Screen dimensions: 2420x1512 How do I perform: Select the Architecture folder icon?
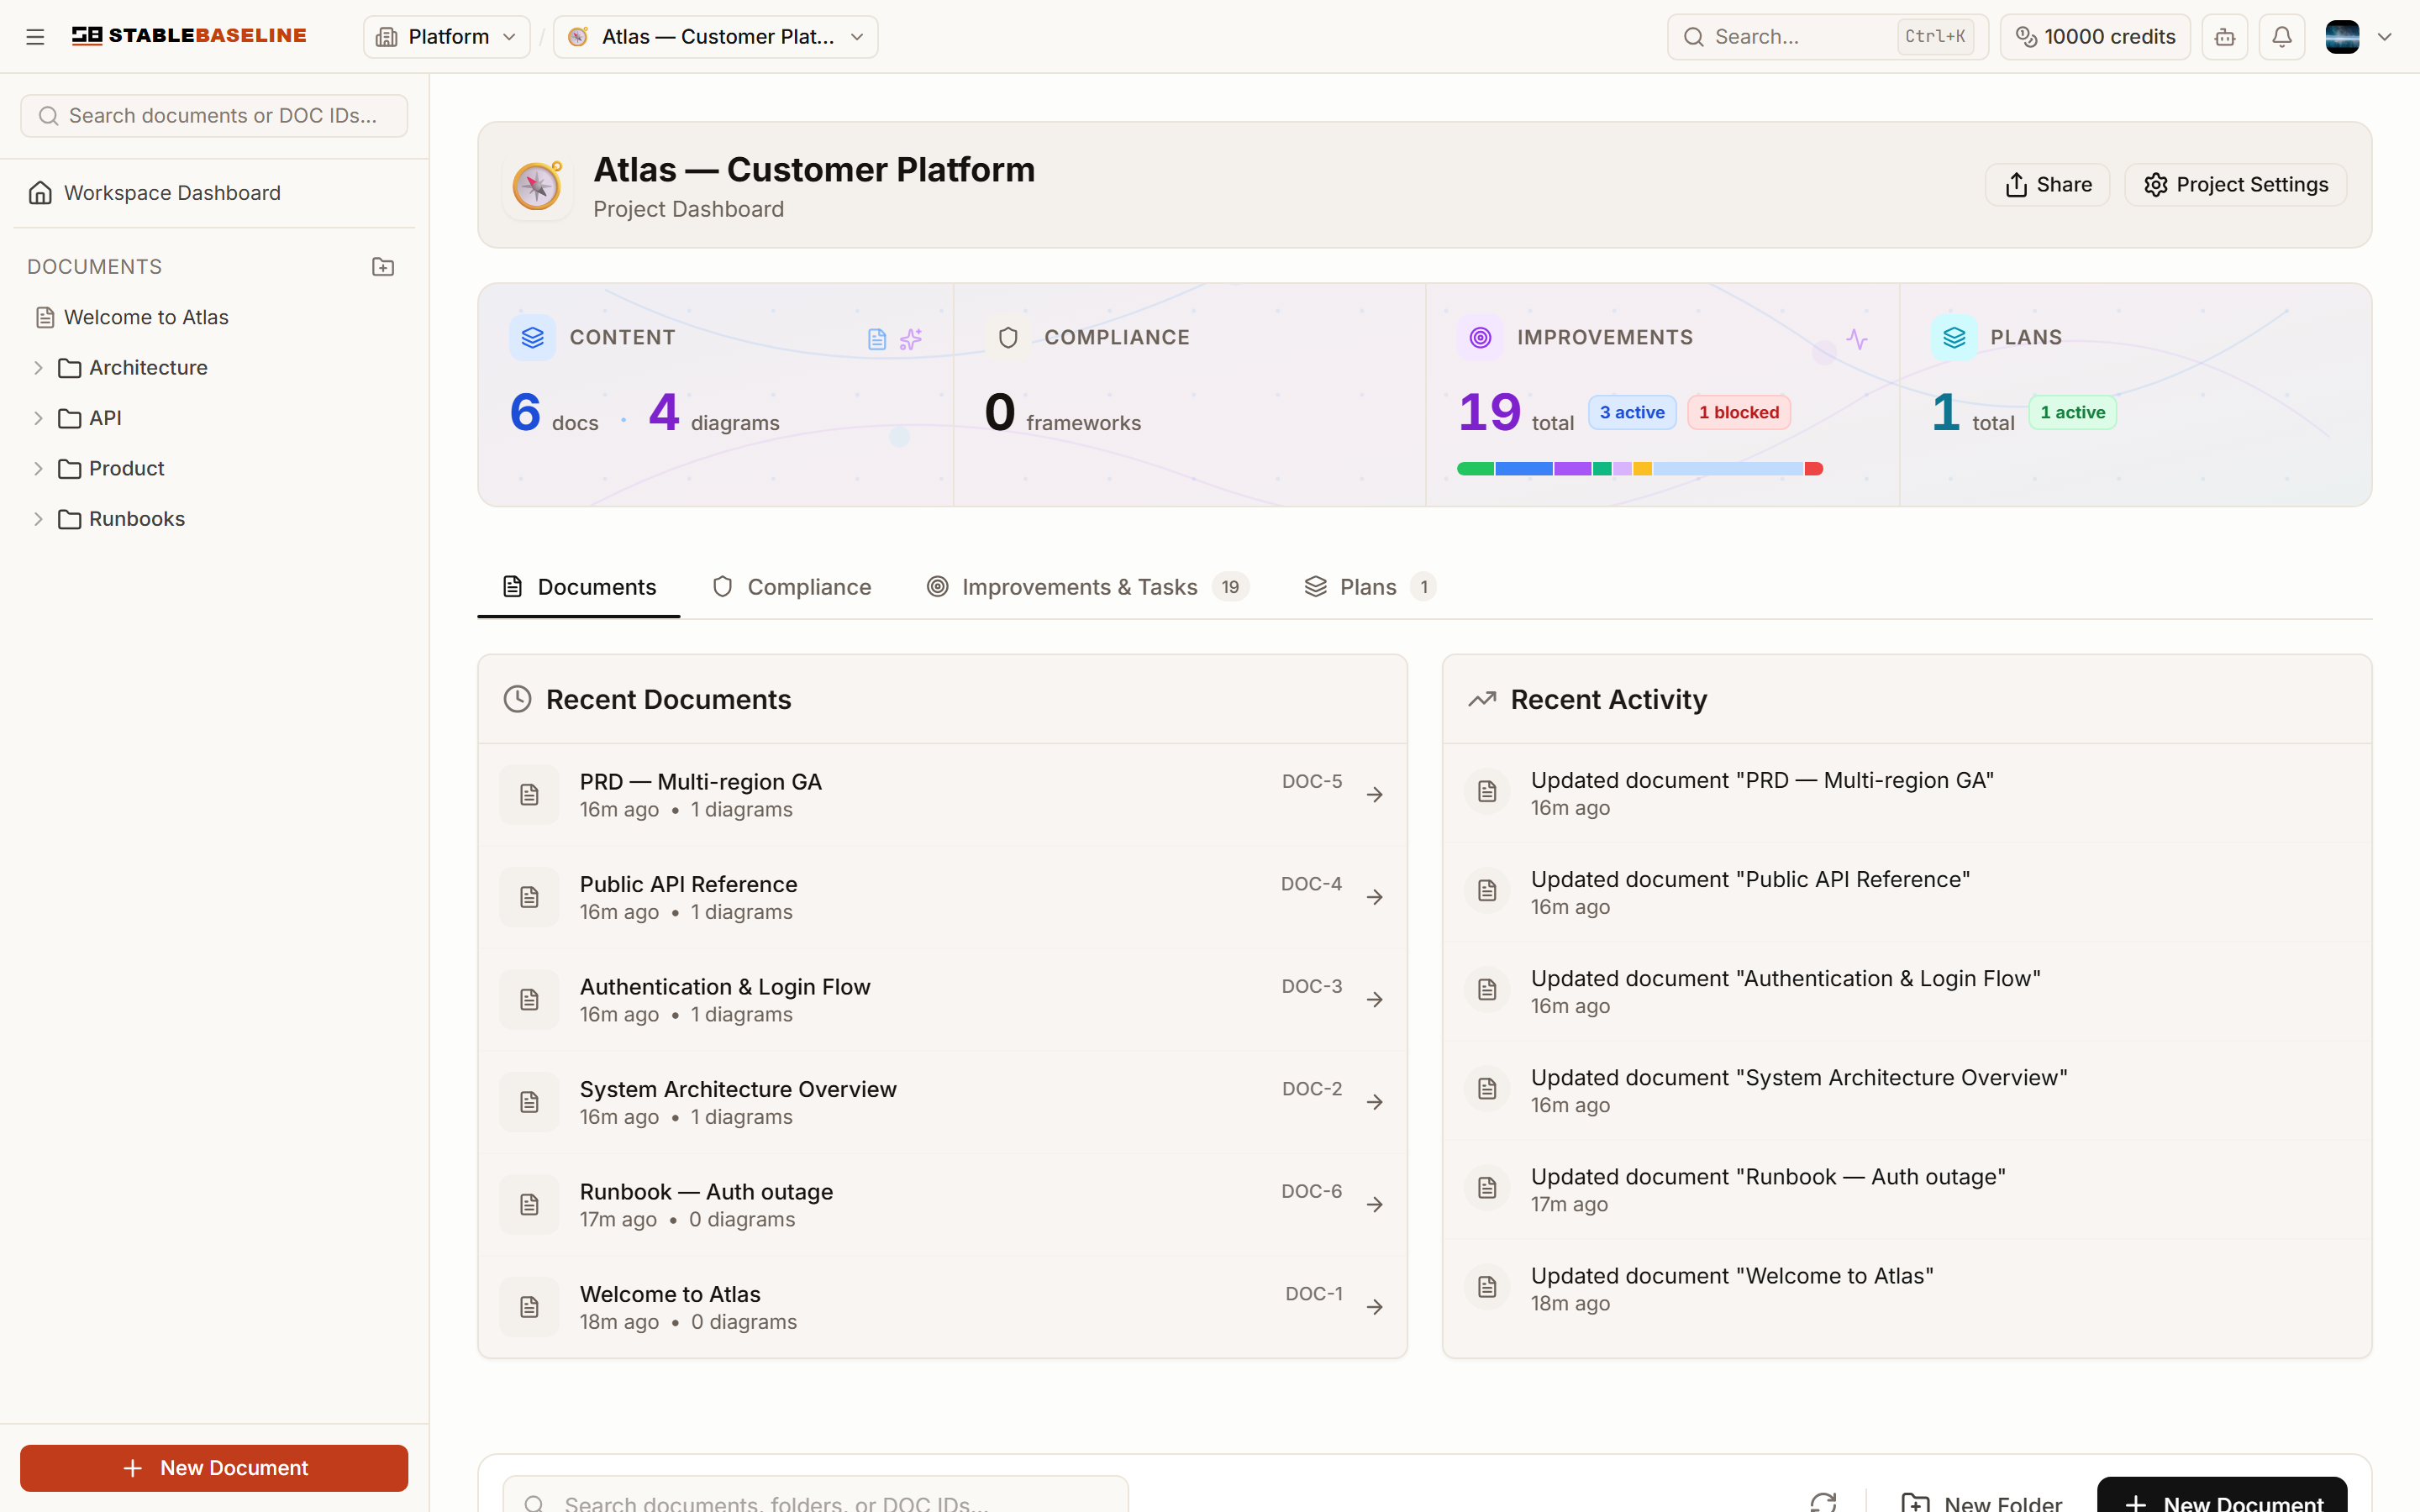coord(70,368)
